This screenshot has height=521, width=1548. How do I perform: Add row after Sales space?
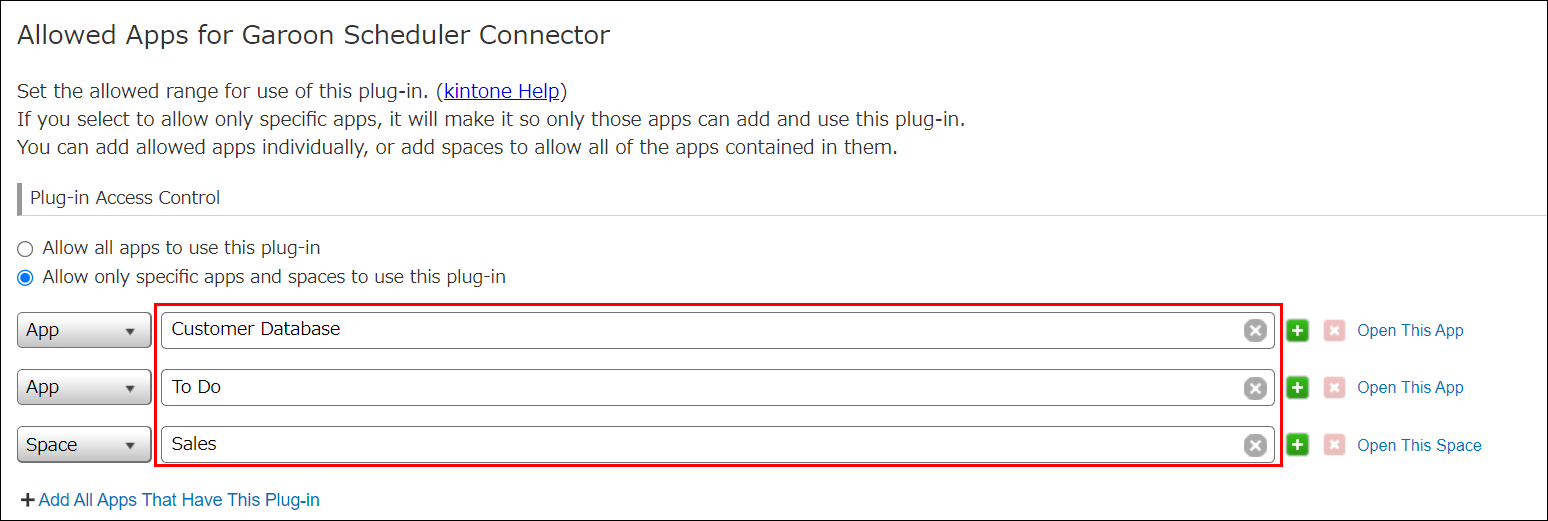[x=1297, y=446]
